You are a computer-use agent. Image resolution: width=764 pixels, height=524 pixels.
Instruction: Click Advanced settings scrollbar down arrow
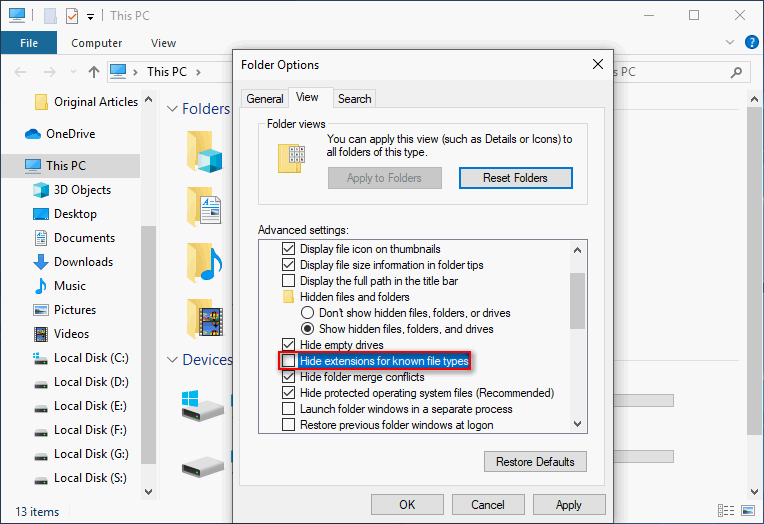pyautogui.click(x=577, y=424)
